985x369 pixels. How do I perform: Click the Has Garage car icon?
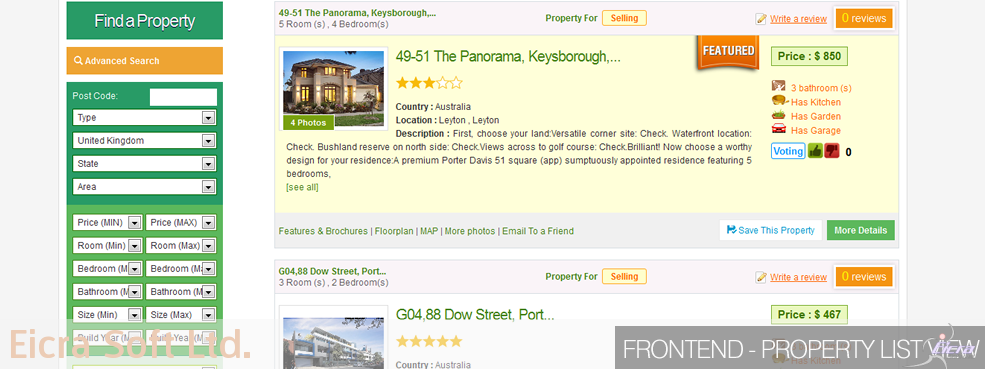[778, 129]
